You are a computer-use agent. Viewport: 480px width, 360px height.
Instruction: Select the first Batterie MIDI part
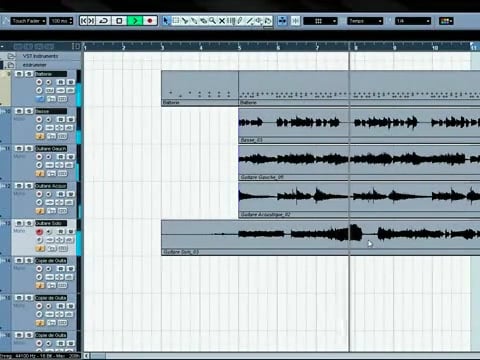click(x=200, y=88)
